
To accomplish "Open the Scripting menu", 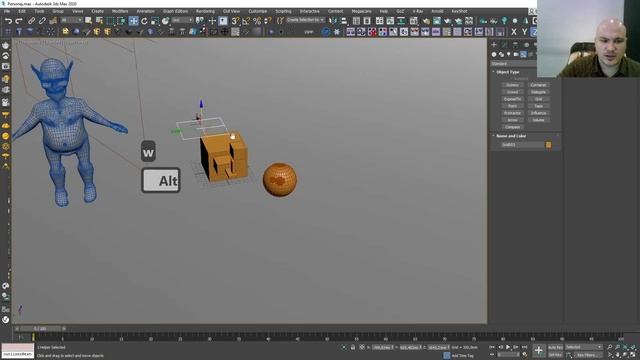I will click(x=283, y=11).
